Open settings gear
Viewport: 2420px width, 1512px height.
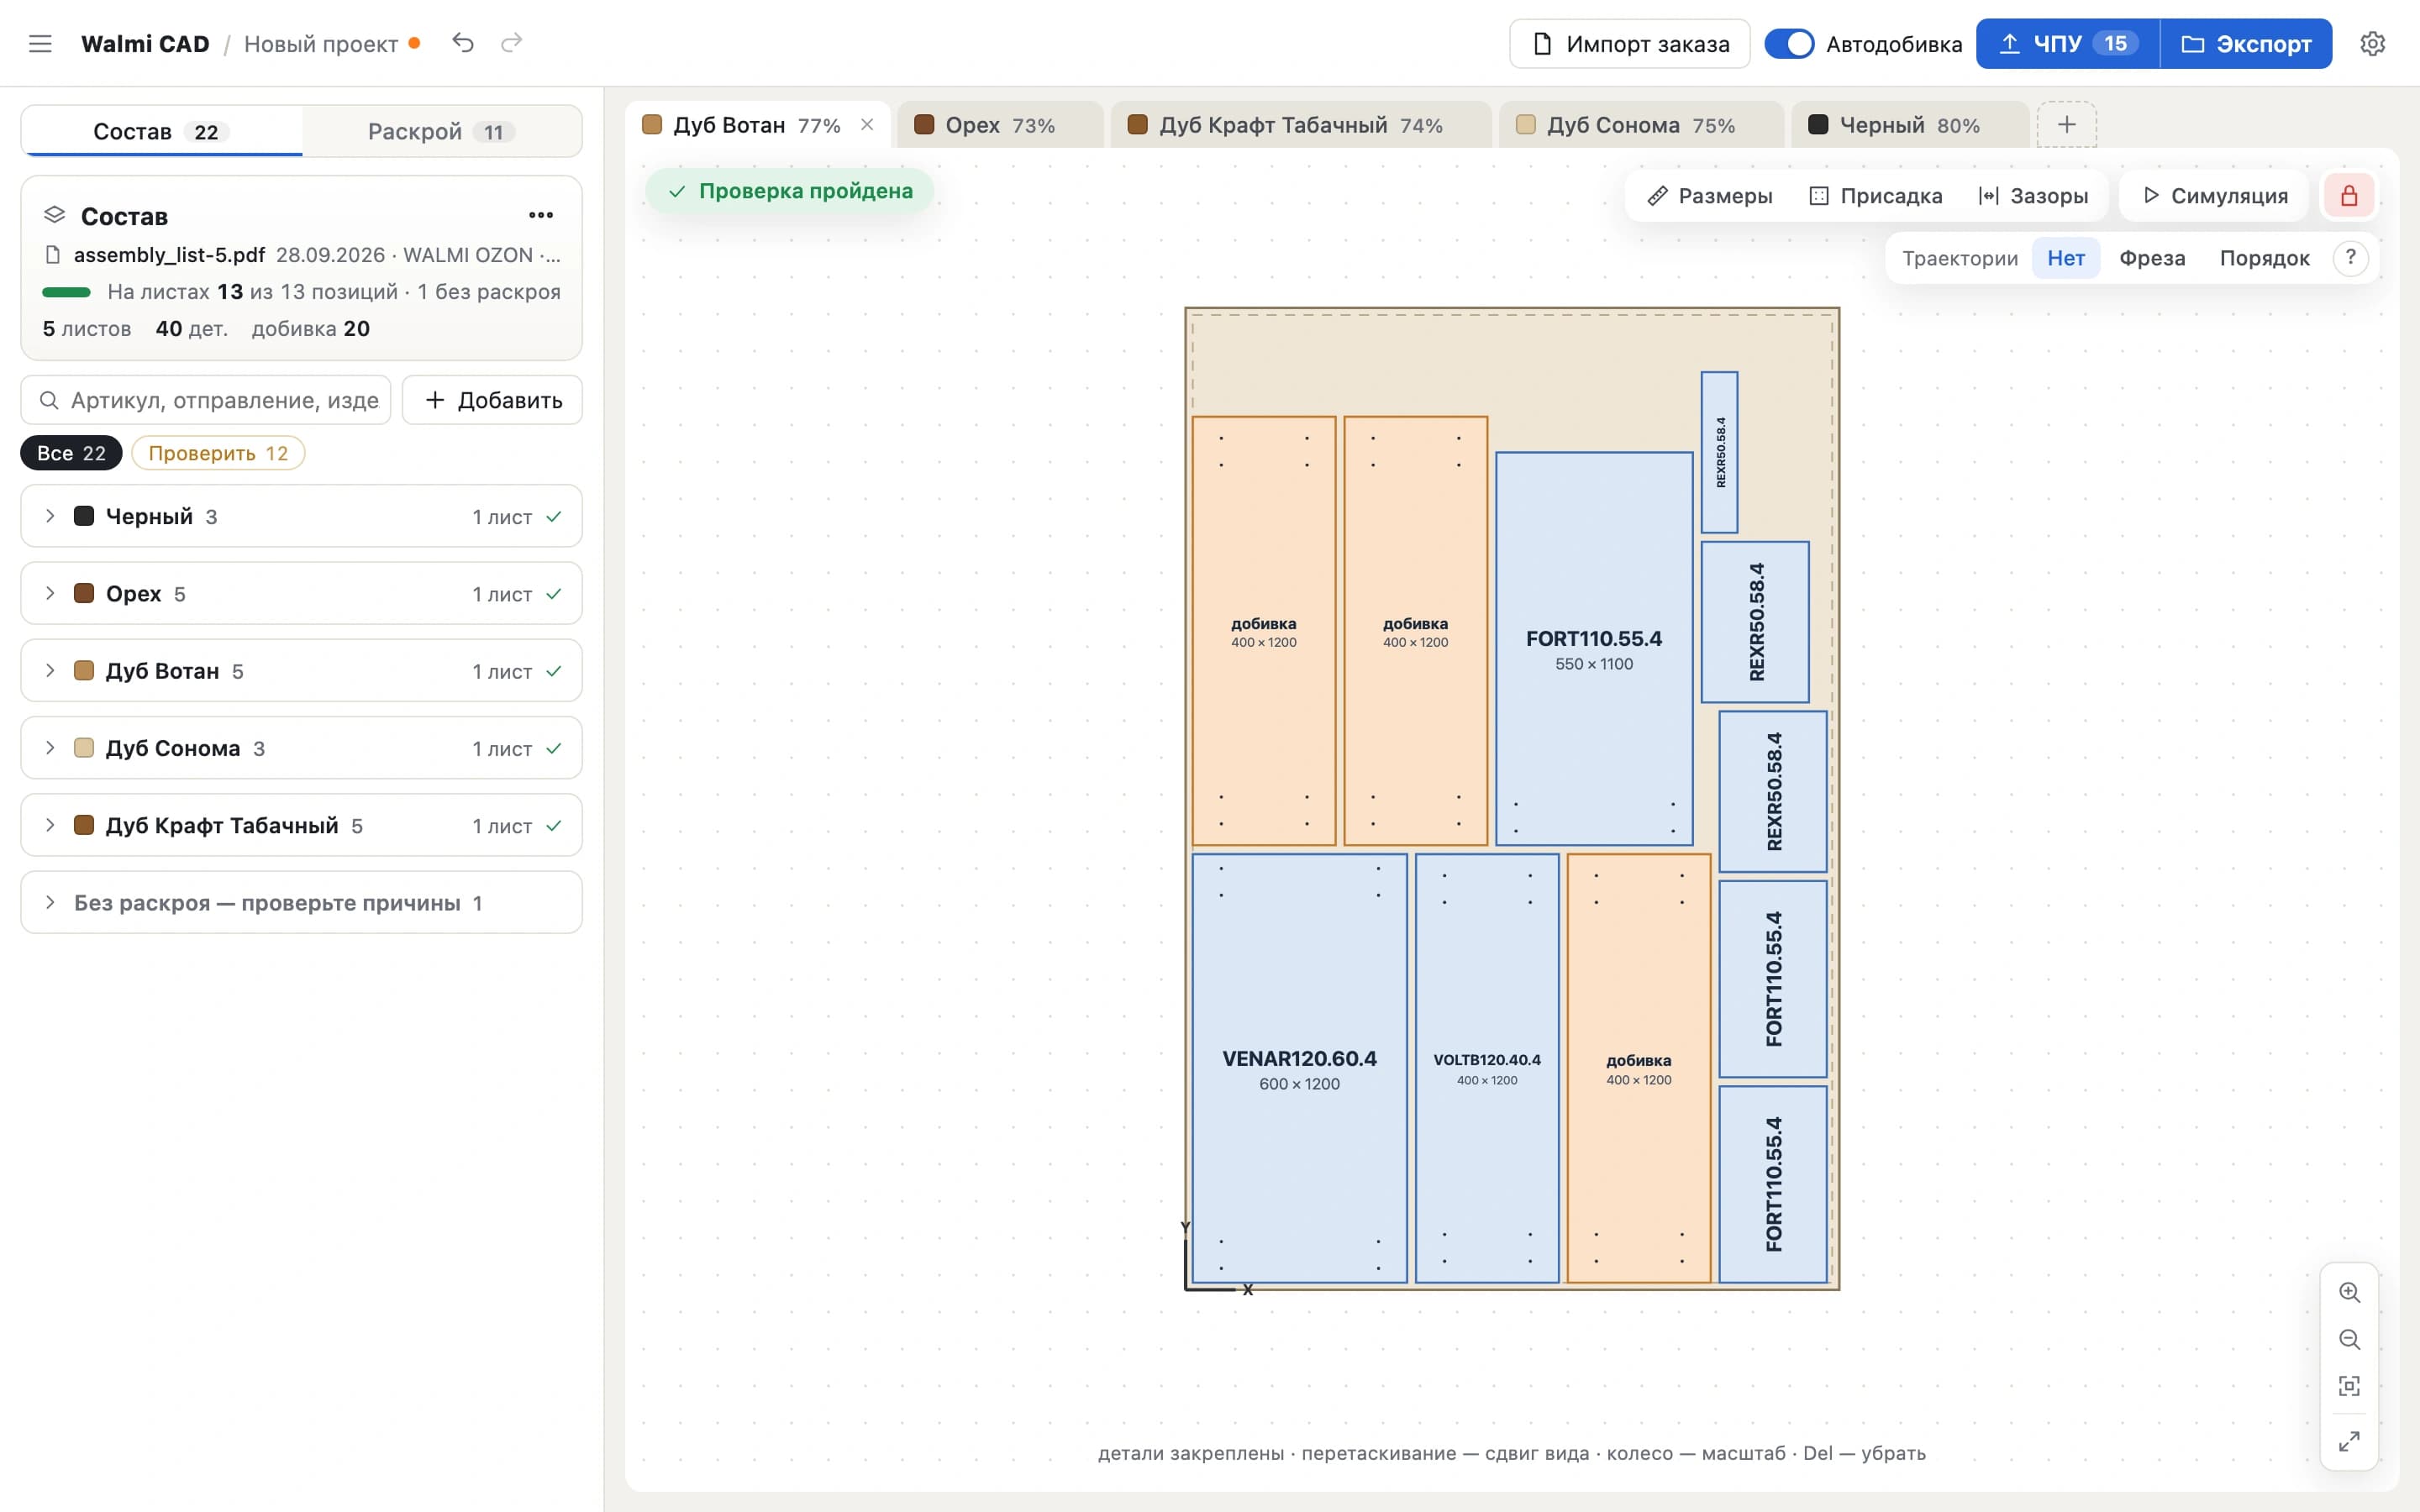click(2372, 44)
